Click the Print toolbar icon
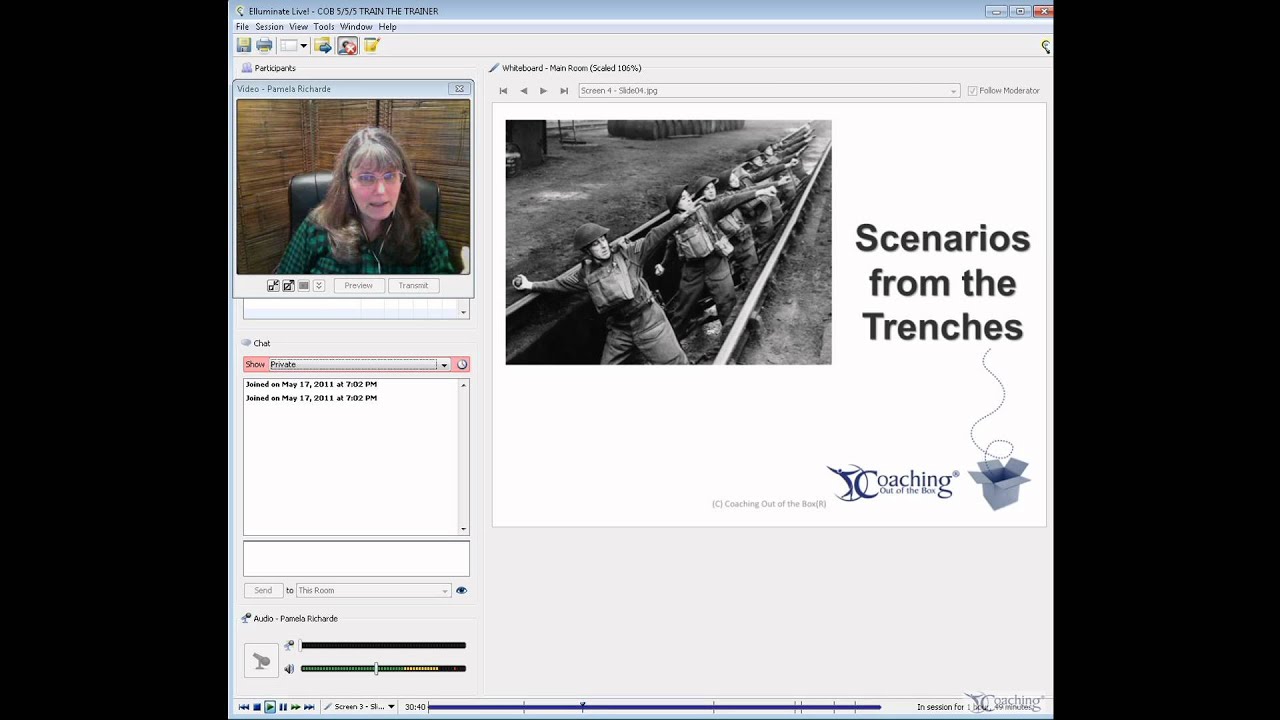Screen dimensions: 1280x720 [264, 45]
